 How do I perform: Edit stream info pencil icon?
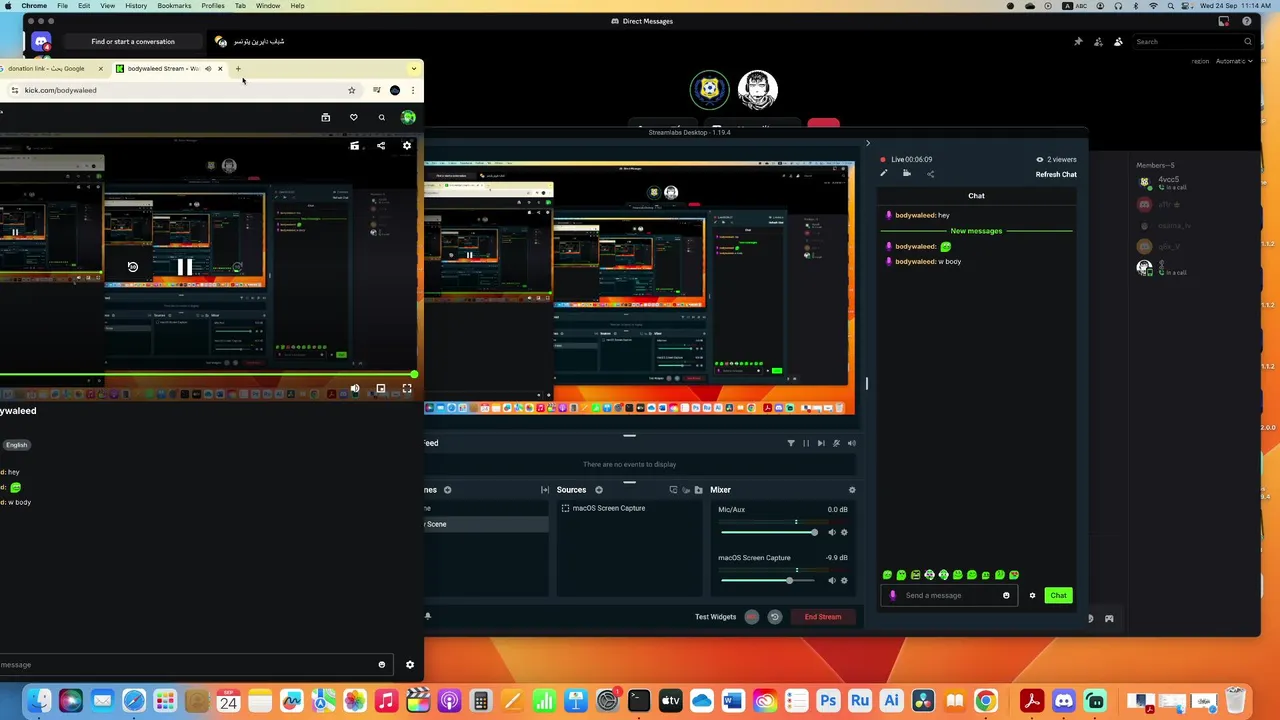883,174
